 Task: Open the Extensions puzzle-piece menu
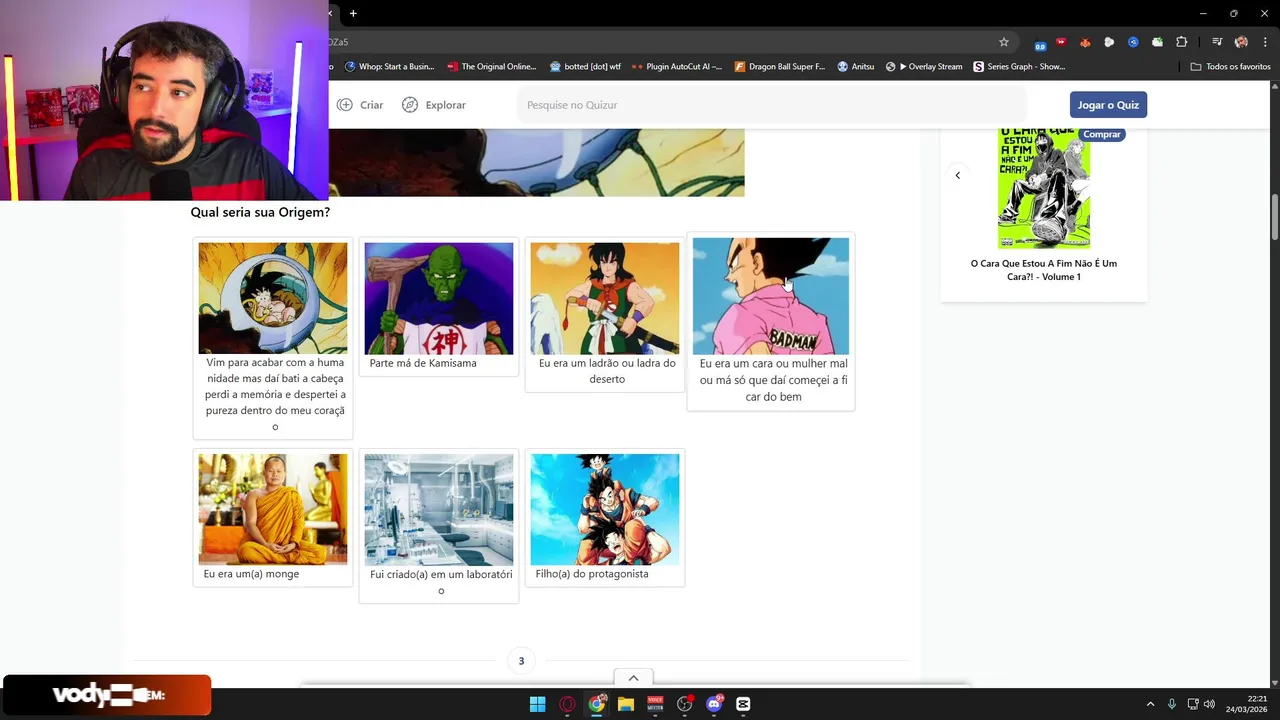[1182, 42]
